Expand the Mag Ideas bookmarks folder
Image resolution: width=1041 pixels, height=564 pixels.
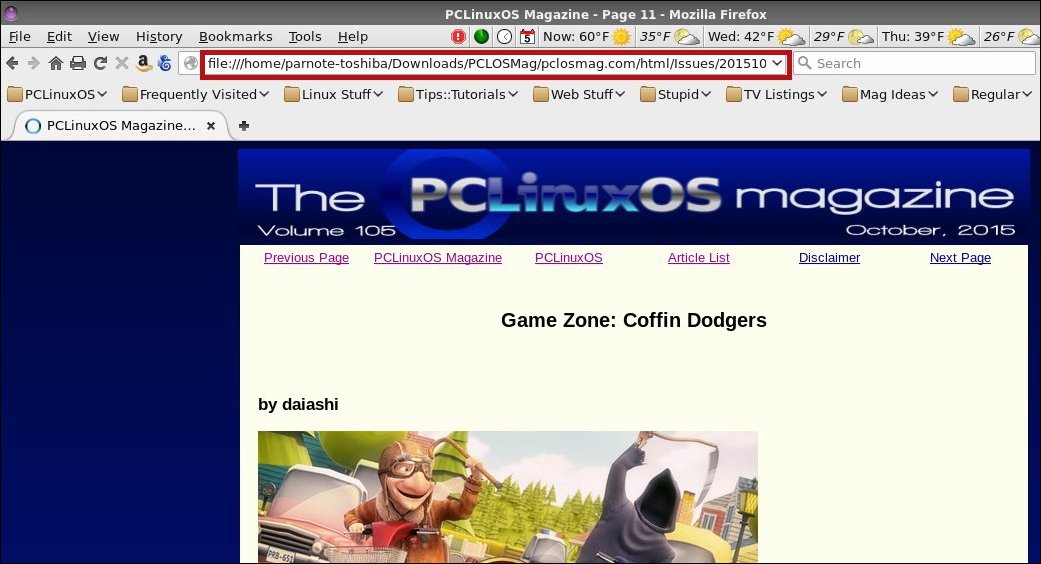[x=890, y=94]
